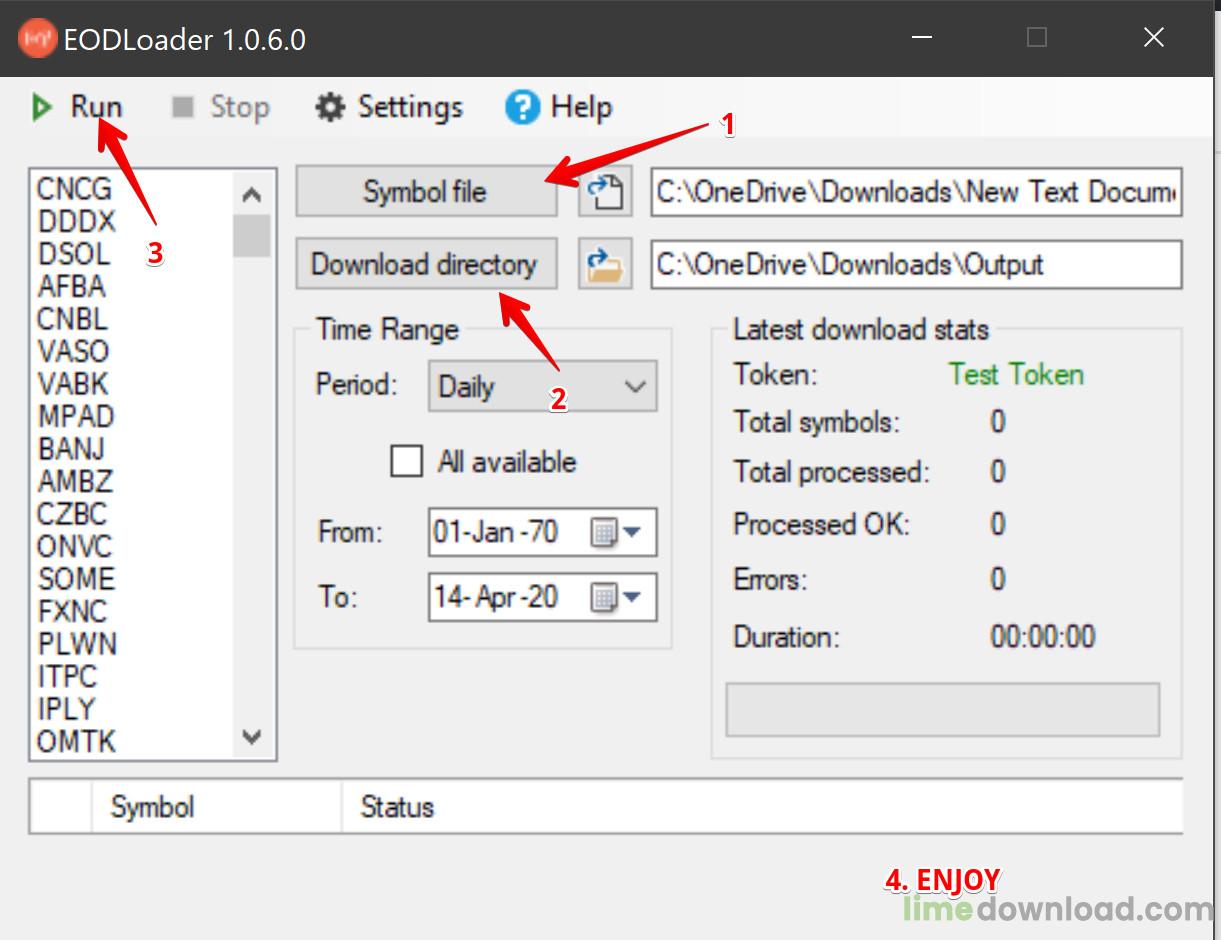Click the Symbol file button

(426, 192)
